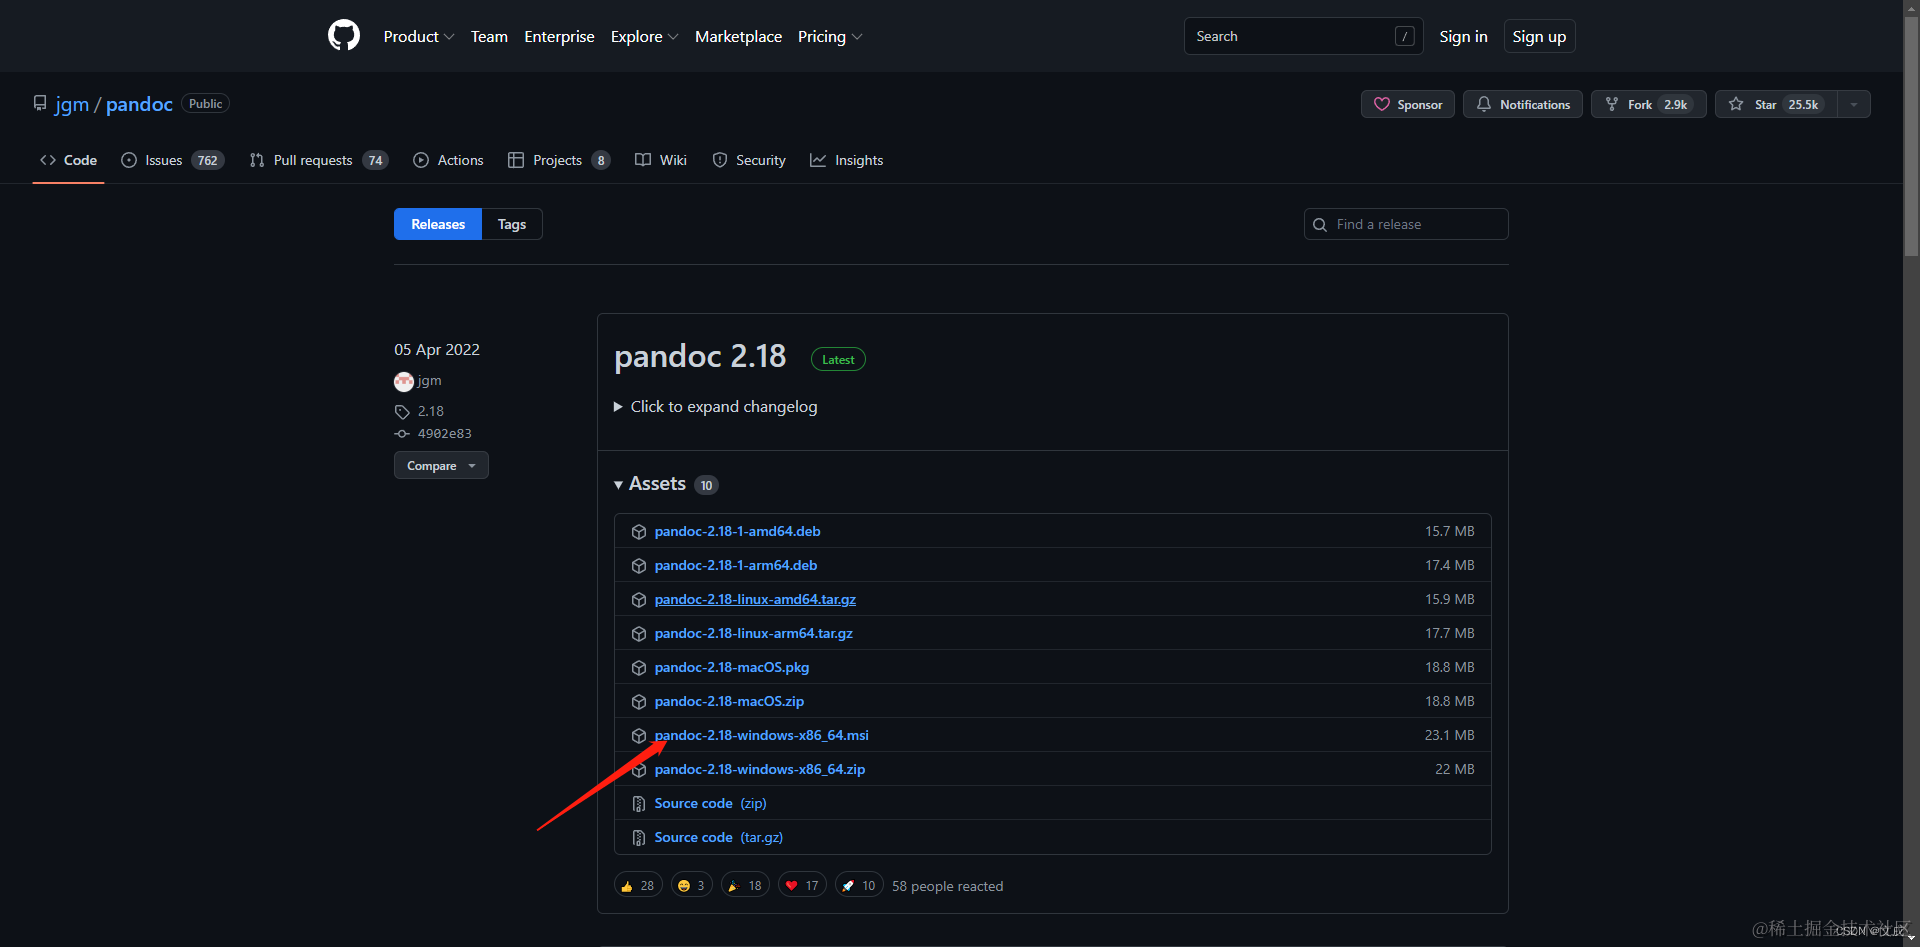
Task: Click the package icon for macOS.zip
Action: point(639,702)
